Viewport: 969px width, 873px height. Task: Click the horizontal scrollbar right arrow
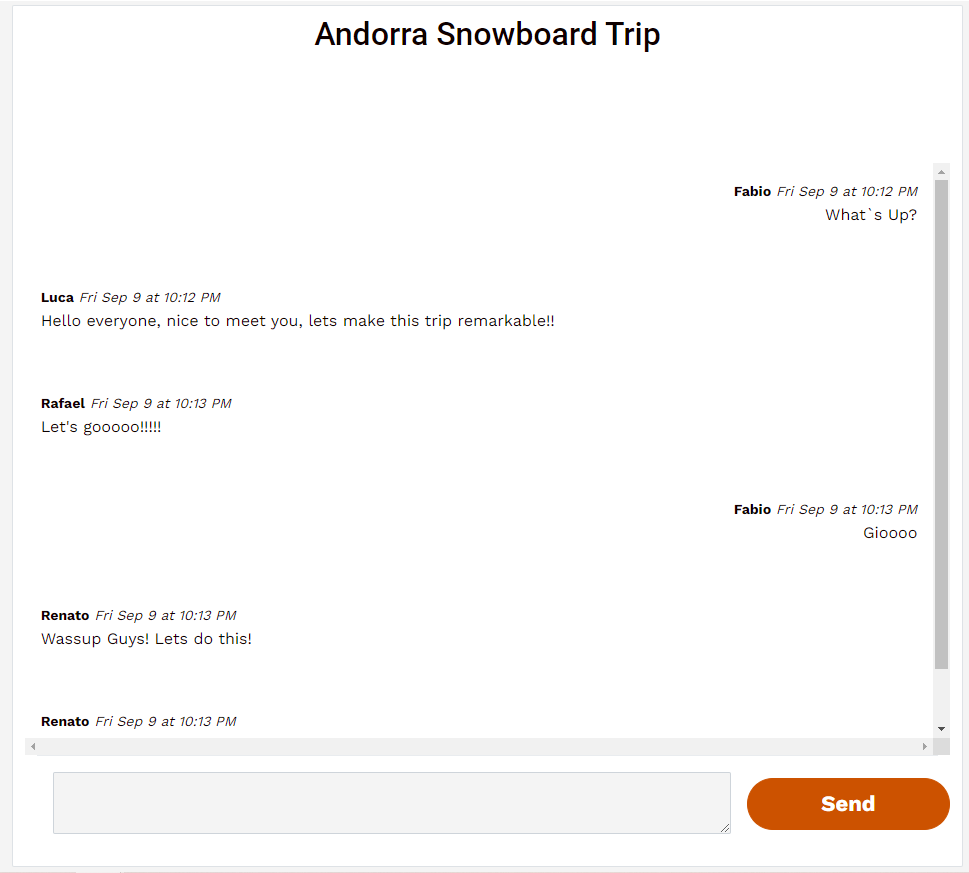click(925, 747)
